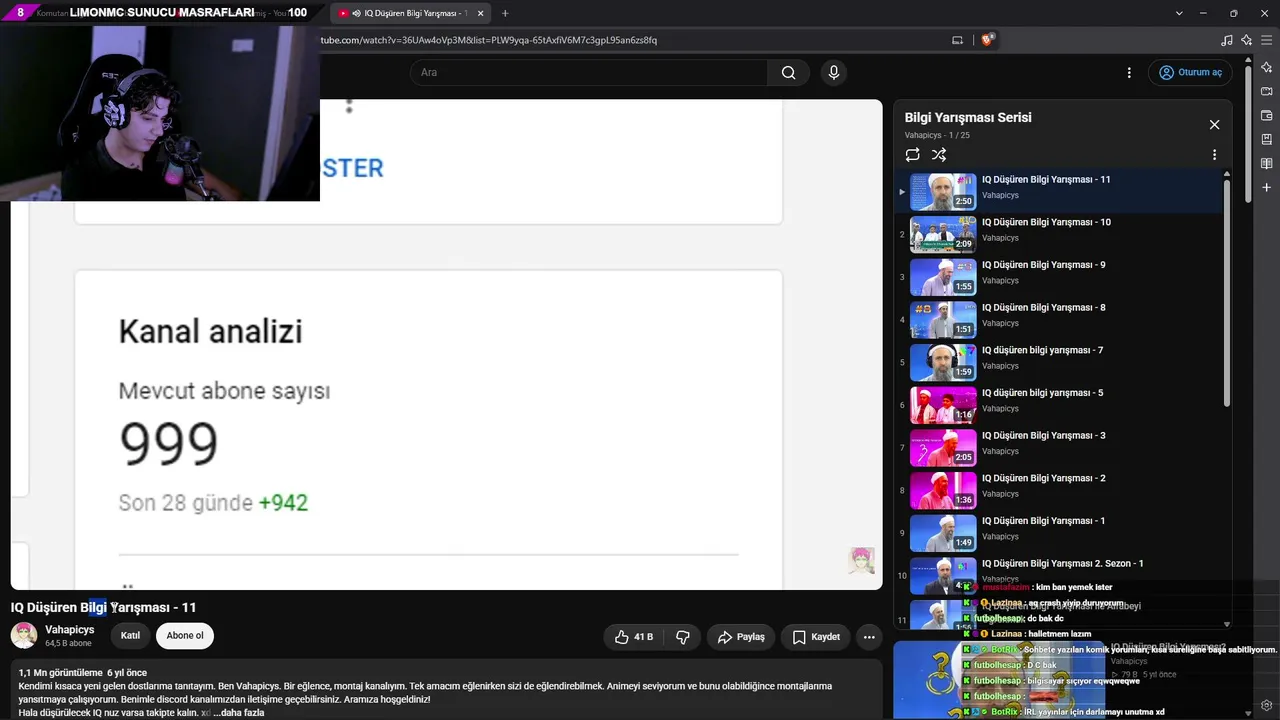This screenshot has width=1280, height=720.
Task: Open the Brave music playlist note icon
Action: click(1227, 40)
